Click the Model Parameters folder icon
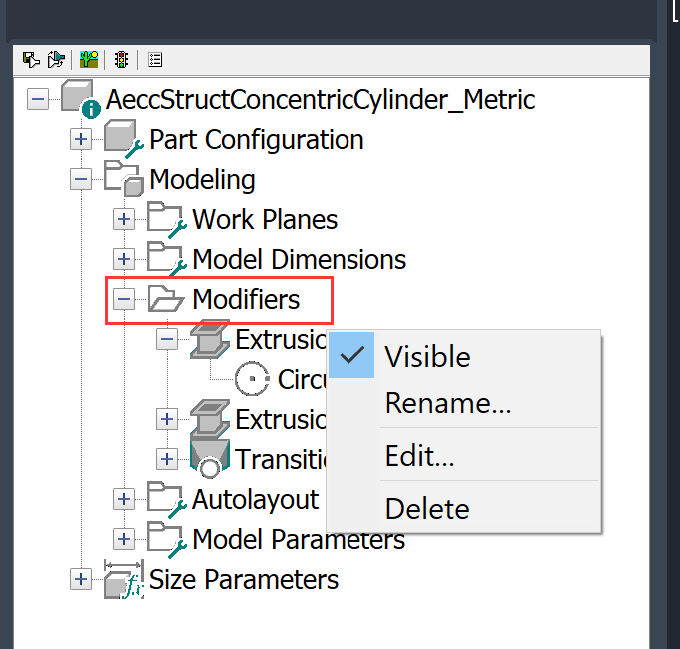 click(x=167, y=539)
